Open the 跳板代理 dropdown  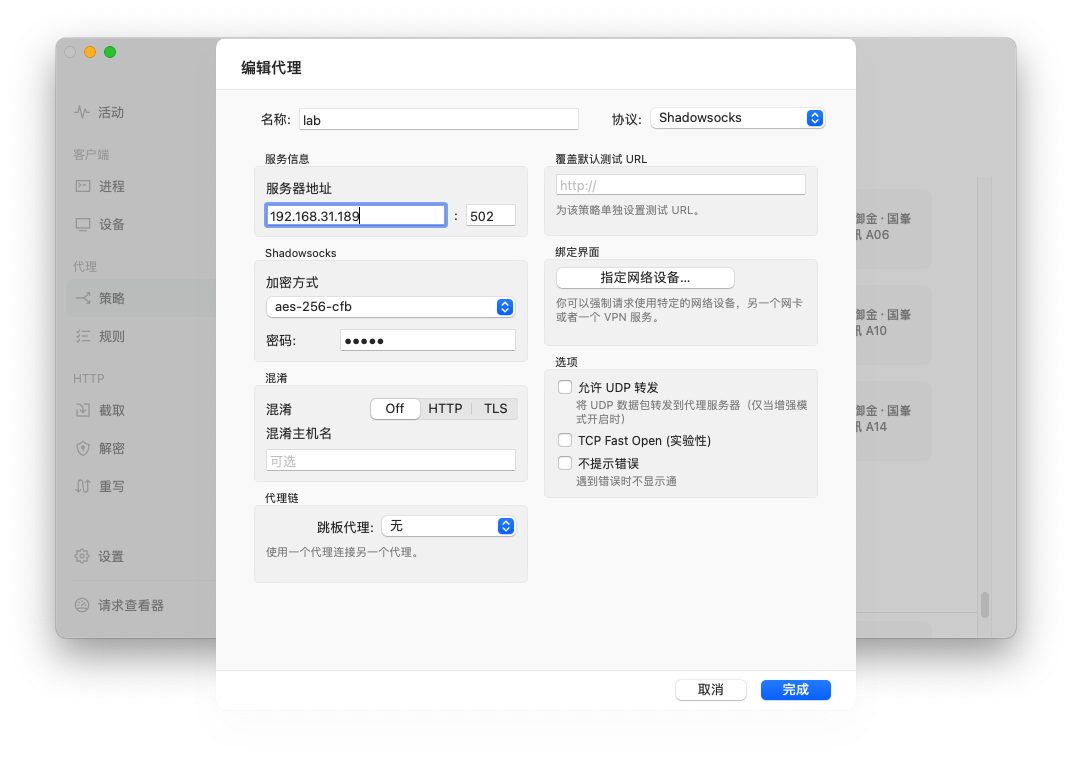(448, 525)
